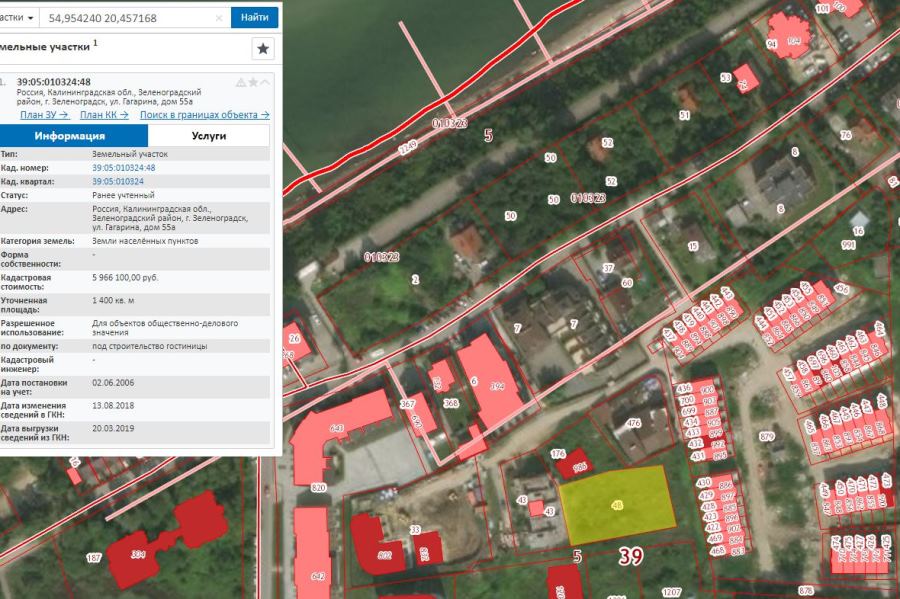Open the search type dropdown

(18, 18)
